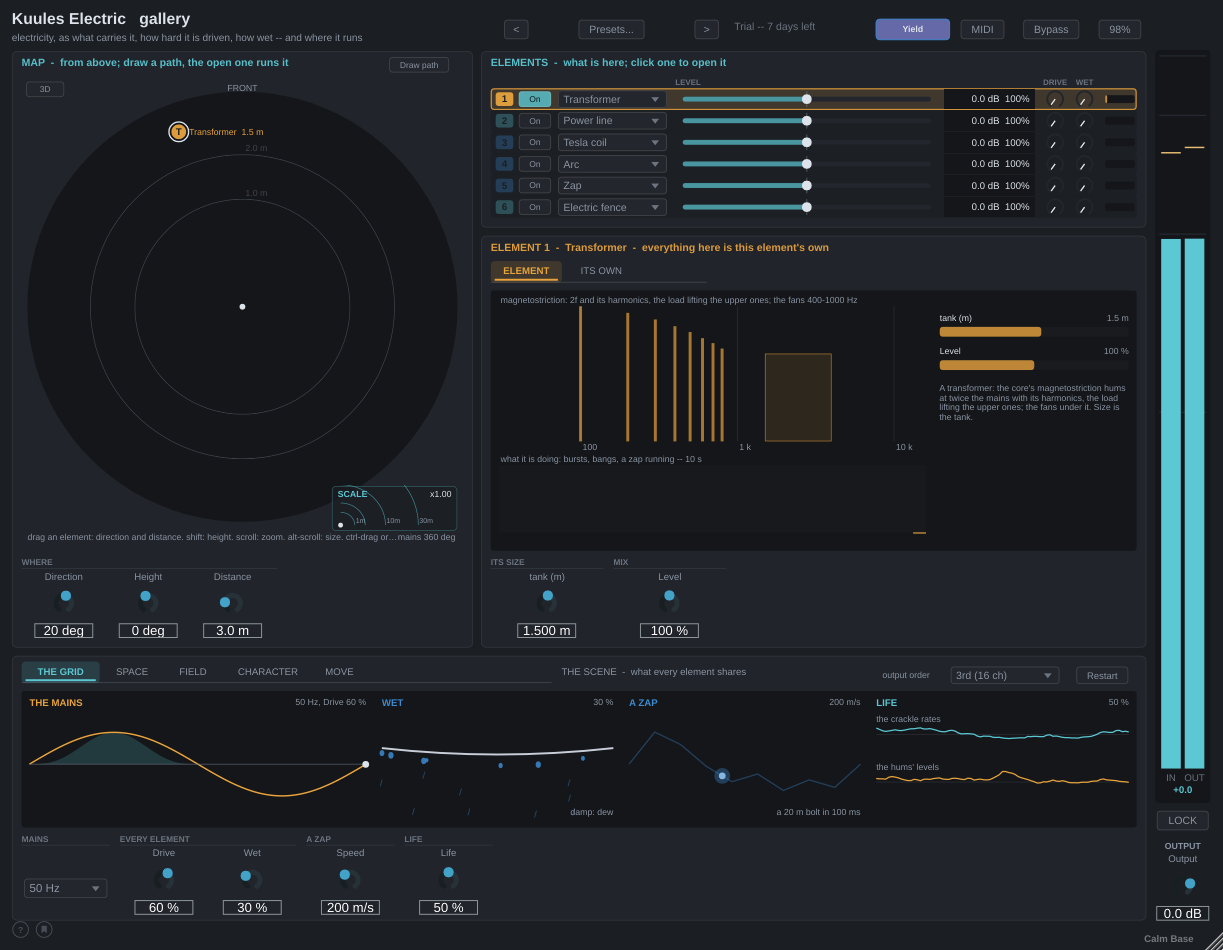The image size is (1223, 950).
Task: Select the Transformer marker on the map
Action: tap(178, 131)
